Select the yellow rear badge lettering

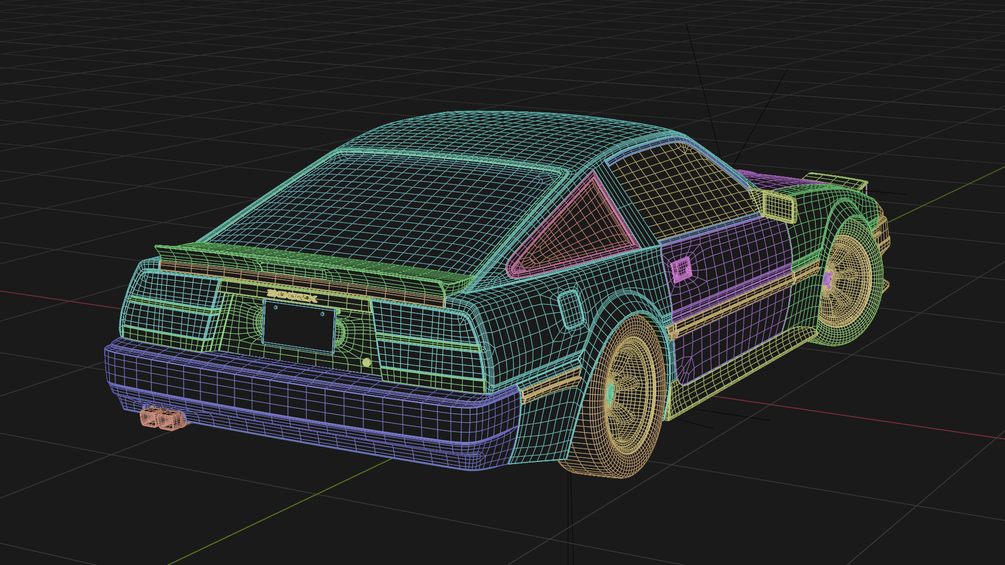pos(292,296)
